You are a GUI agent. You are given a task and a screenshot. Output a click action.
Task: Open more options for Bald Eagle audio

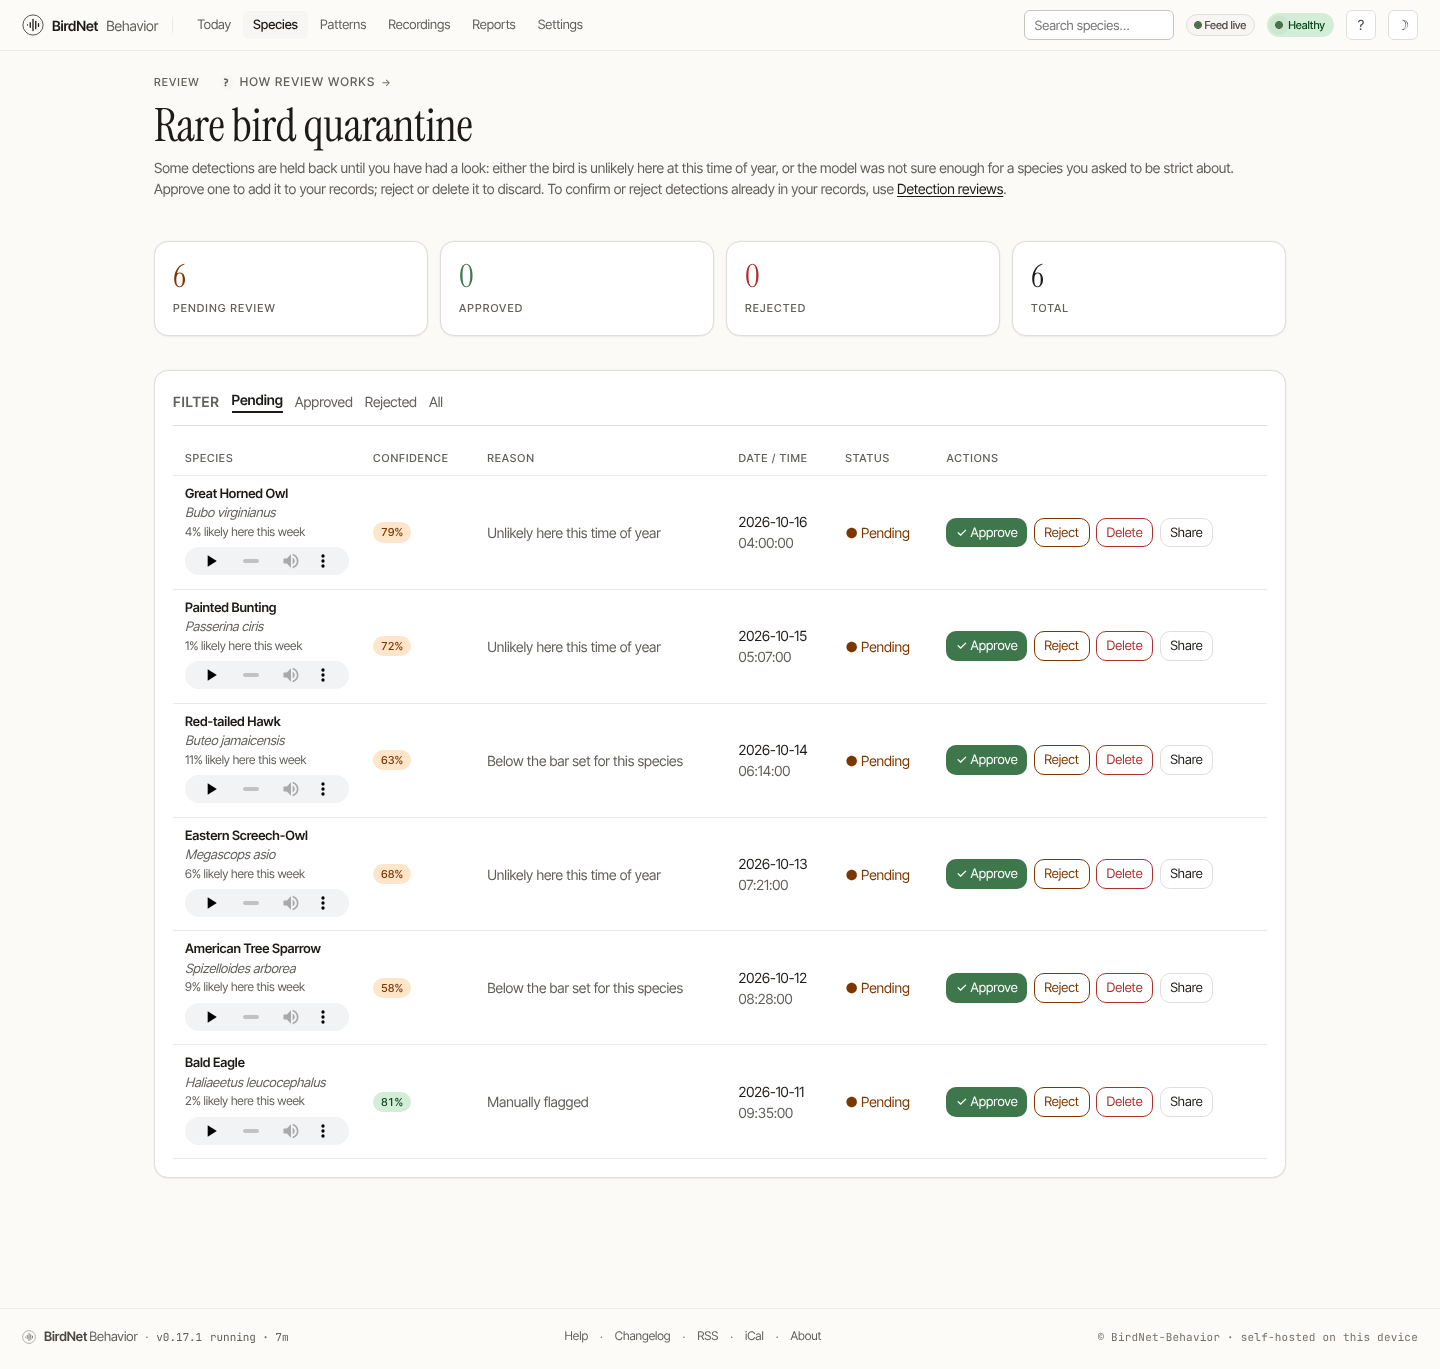point(323,1131)
